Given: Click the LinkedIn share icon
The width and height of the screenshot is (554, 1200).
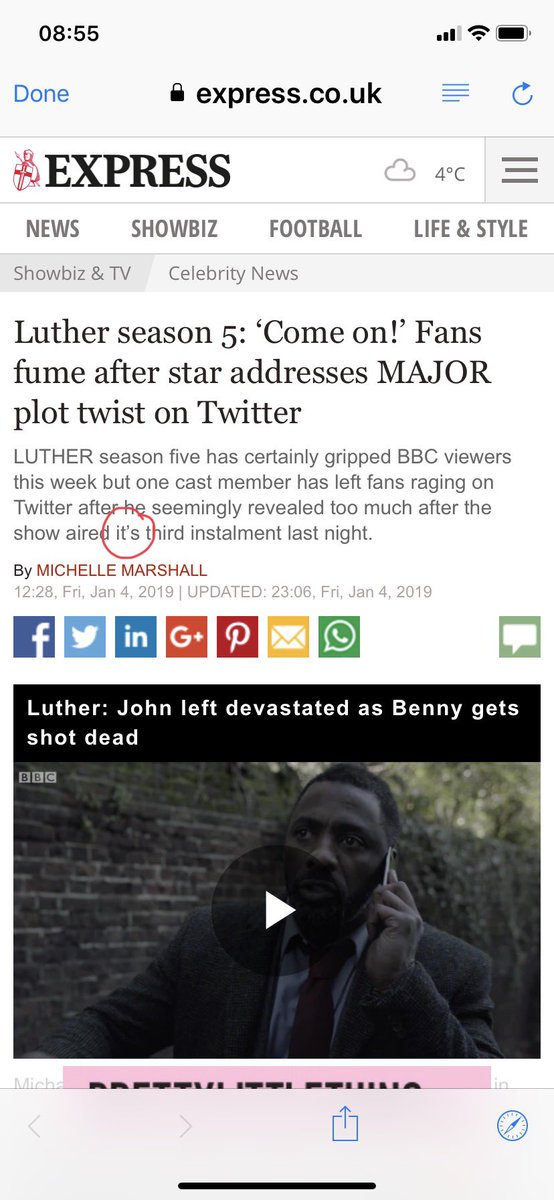Looking at the screenshot, I should coord(136,637).
